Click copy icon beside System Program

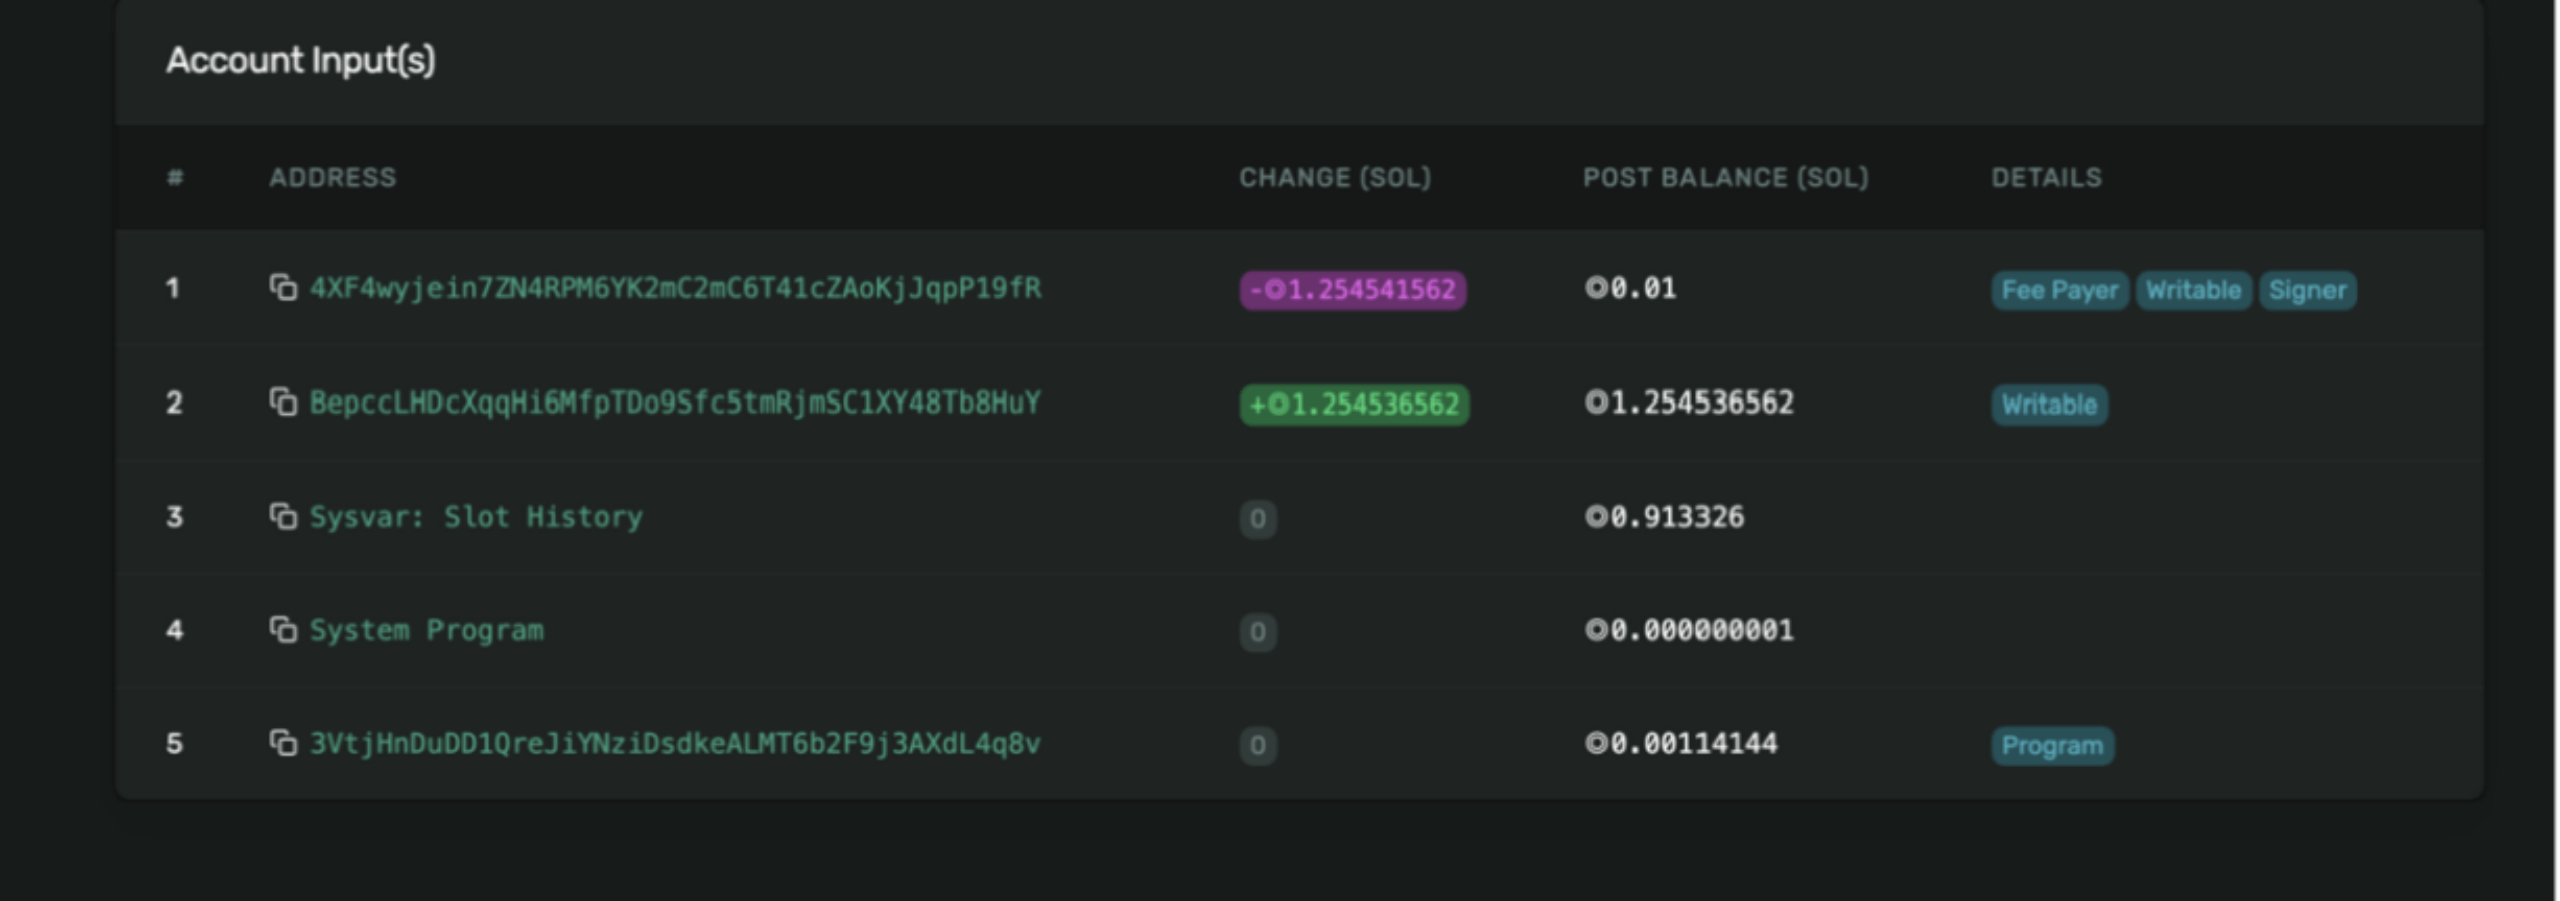[283, 630]
